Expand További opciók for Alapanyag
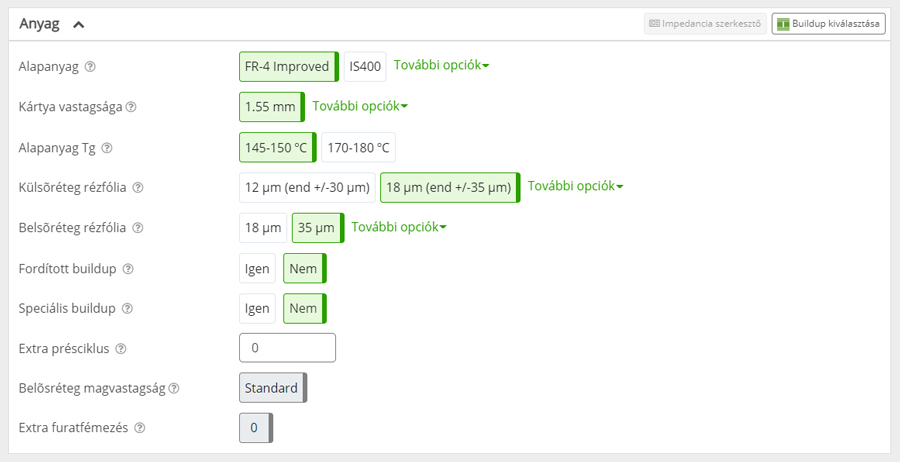The image size is (900, 462). coord(441,66)
